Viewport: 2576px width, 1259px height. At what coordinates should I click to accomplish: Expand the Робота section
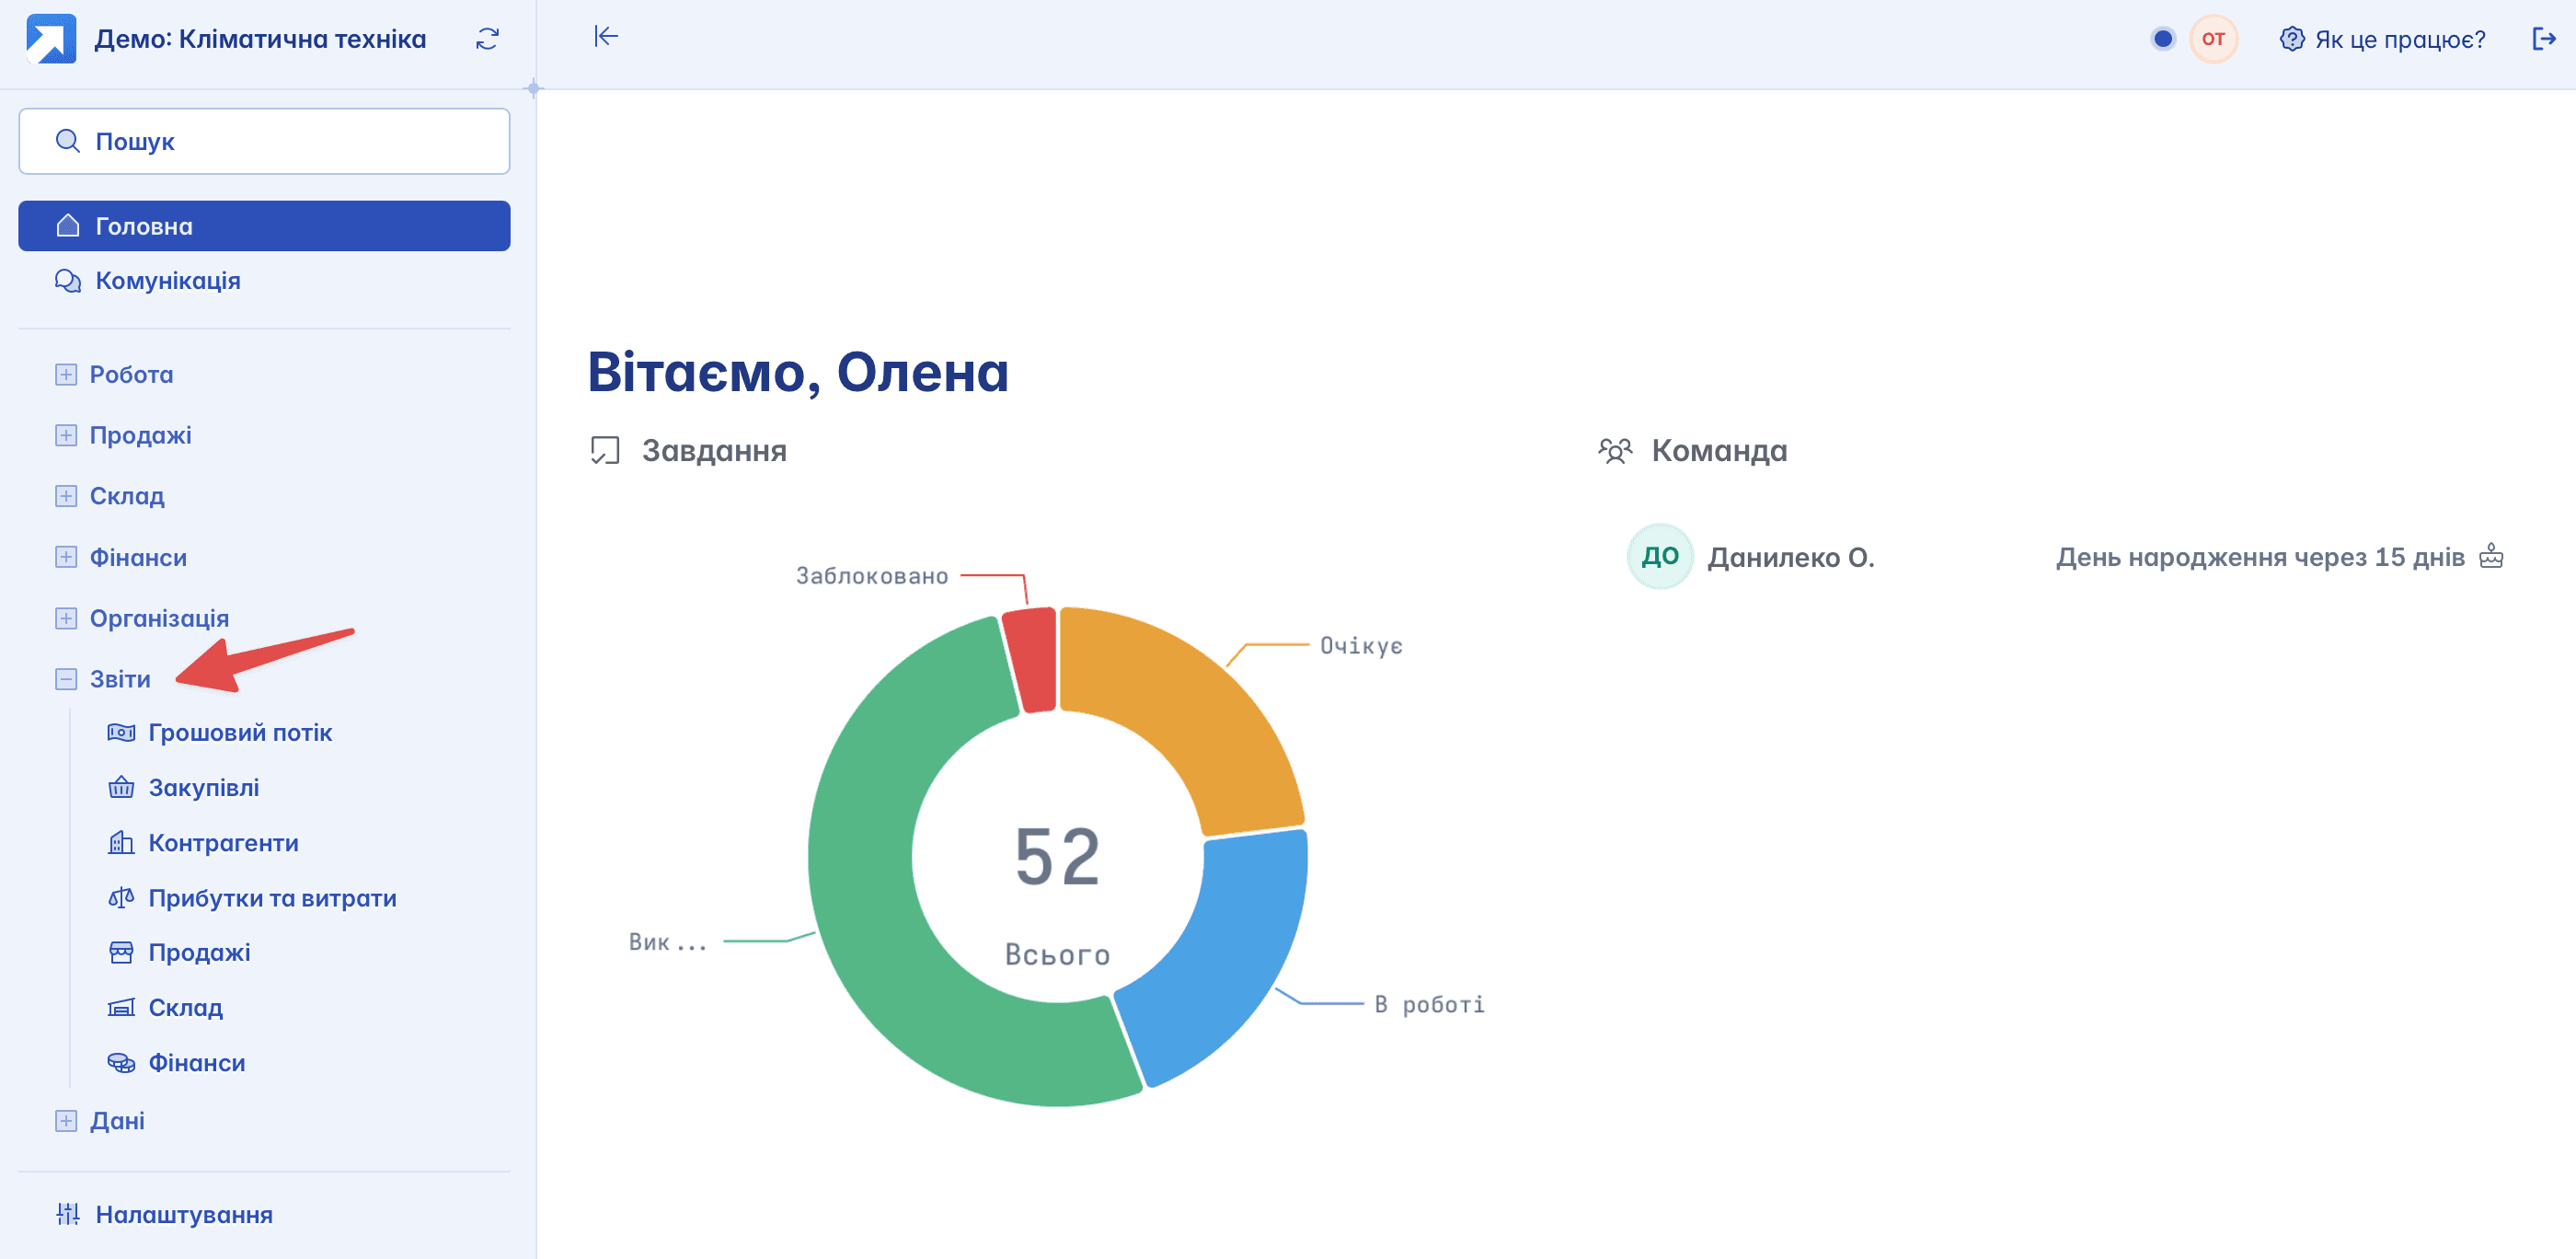tap(66, 375)
